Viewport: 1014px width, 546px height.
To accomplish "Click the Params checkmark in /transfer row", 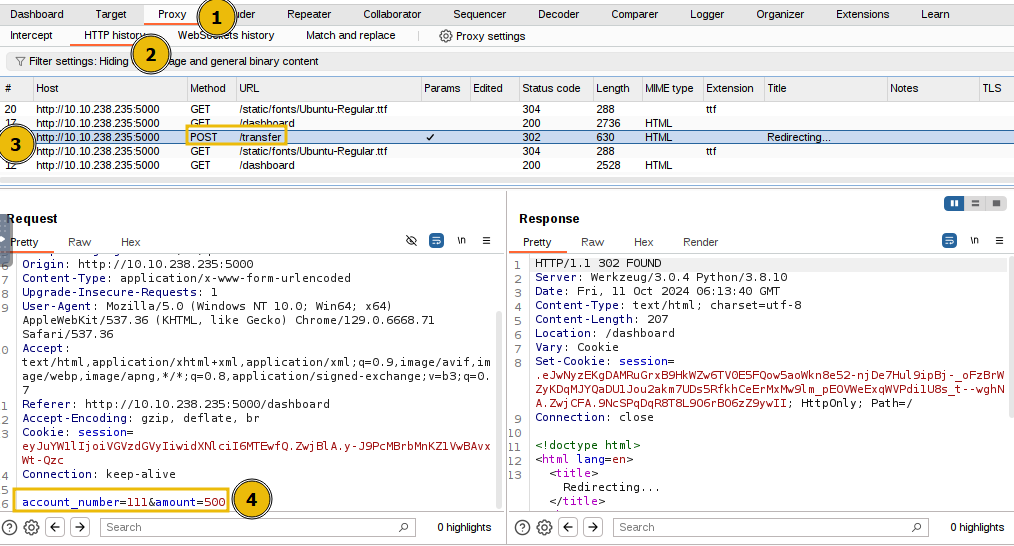I will (x=430, y=137).
